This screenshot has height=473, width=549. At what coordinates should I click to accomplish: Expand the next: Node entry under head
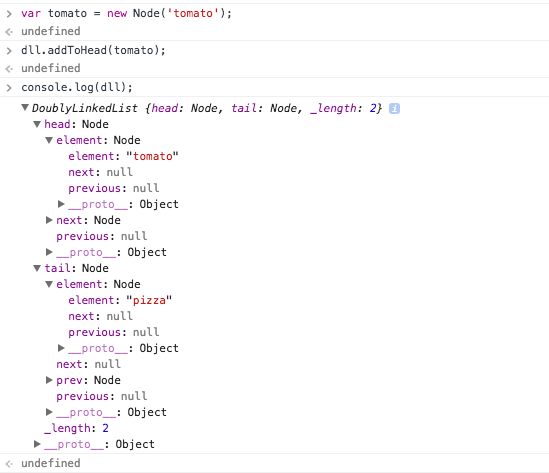tap(49, 220)
